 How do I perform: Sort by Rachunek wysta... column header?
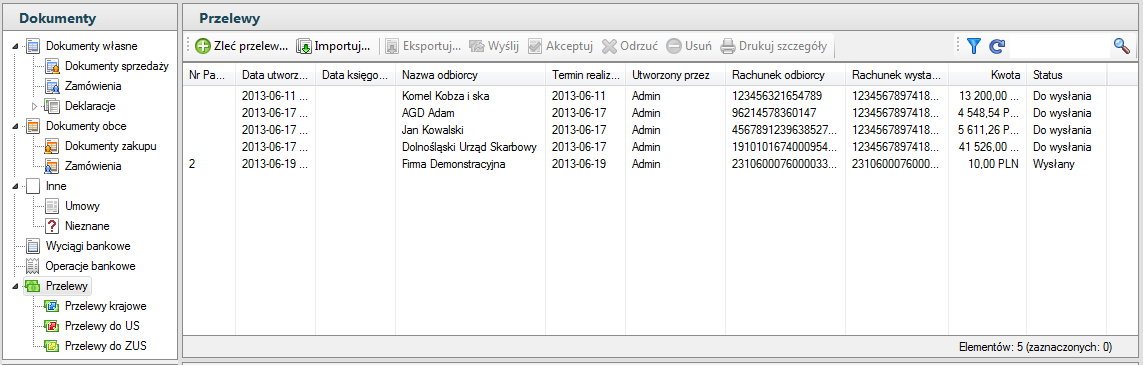[x=897, y=75]
